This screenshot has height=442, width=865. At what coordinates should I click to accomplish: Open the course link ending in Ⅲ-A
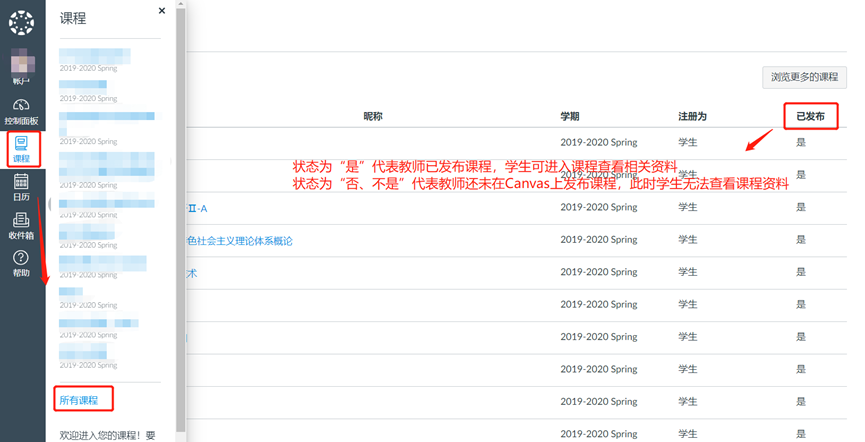point(198,208)
